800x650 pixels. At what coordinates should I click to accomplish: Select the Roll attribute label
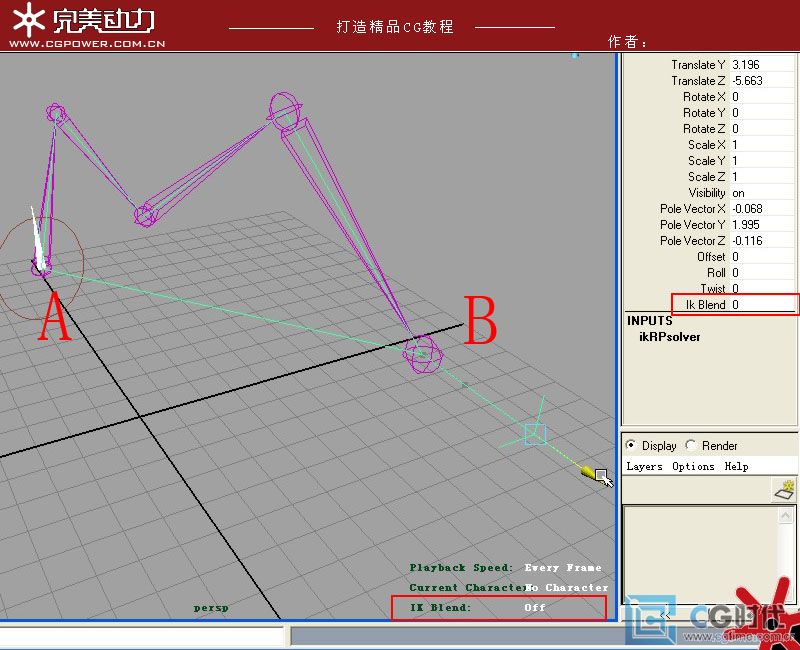click(x=716, y=273)
